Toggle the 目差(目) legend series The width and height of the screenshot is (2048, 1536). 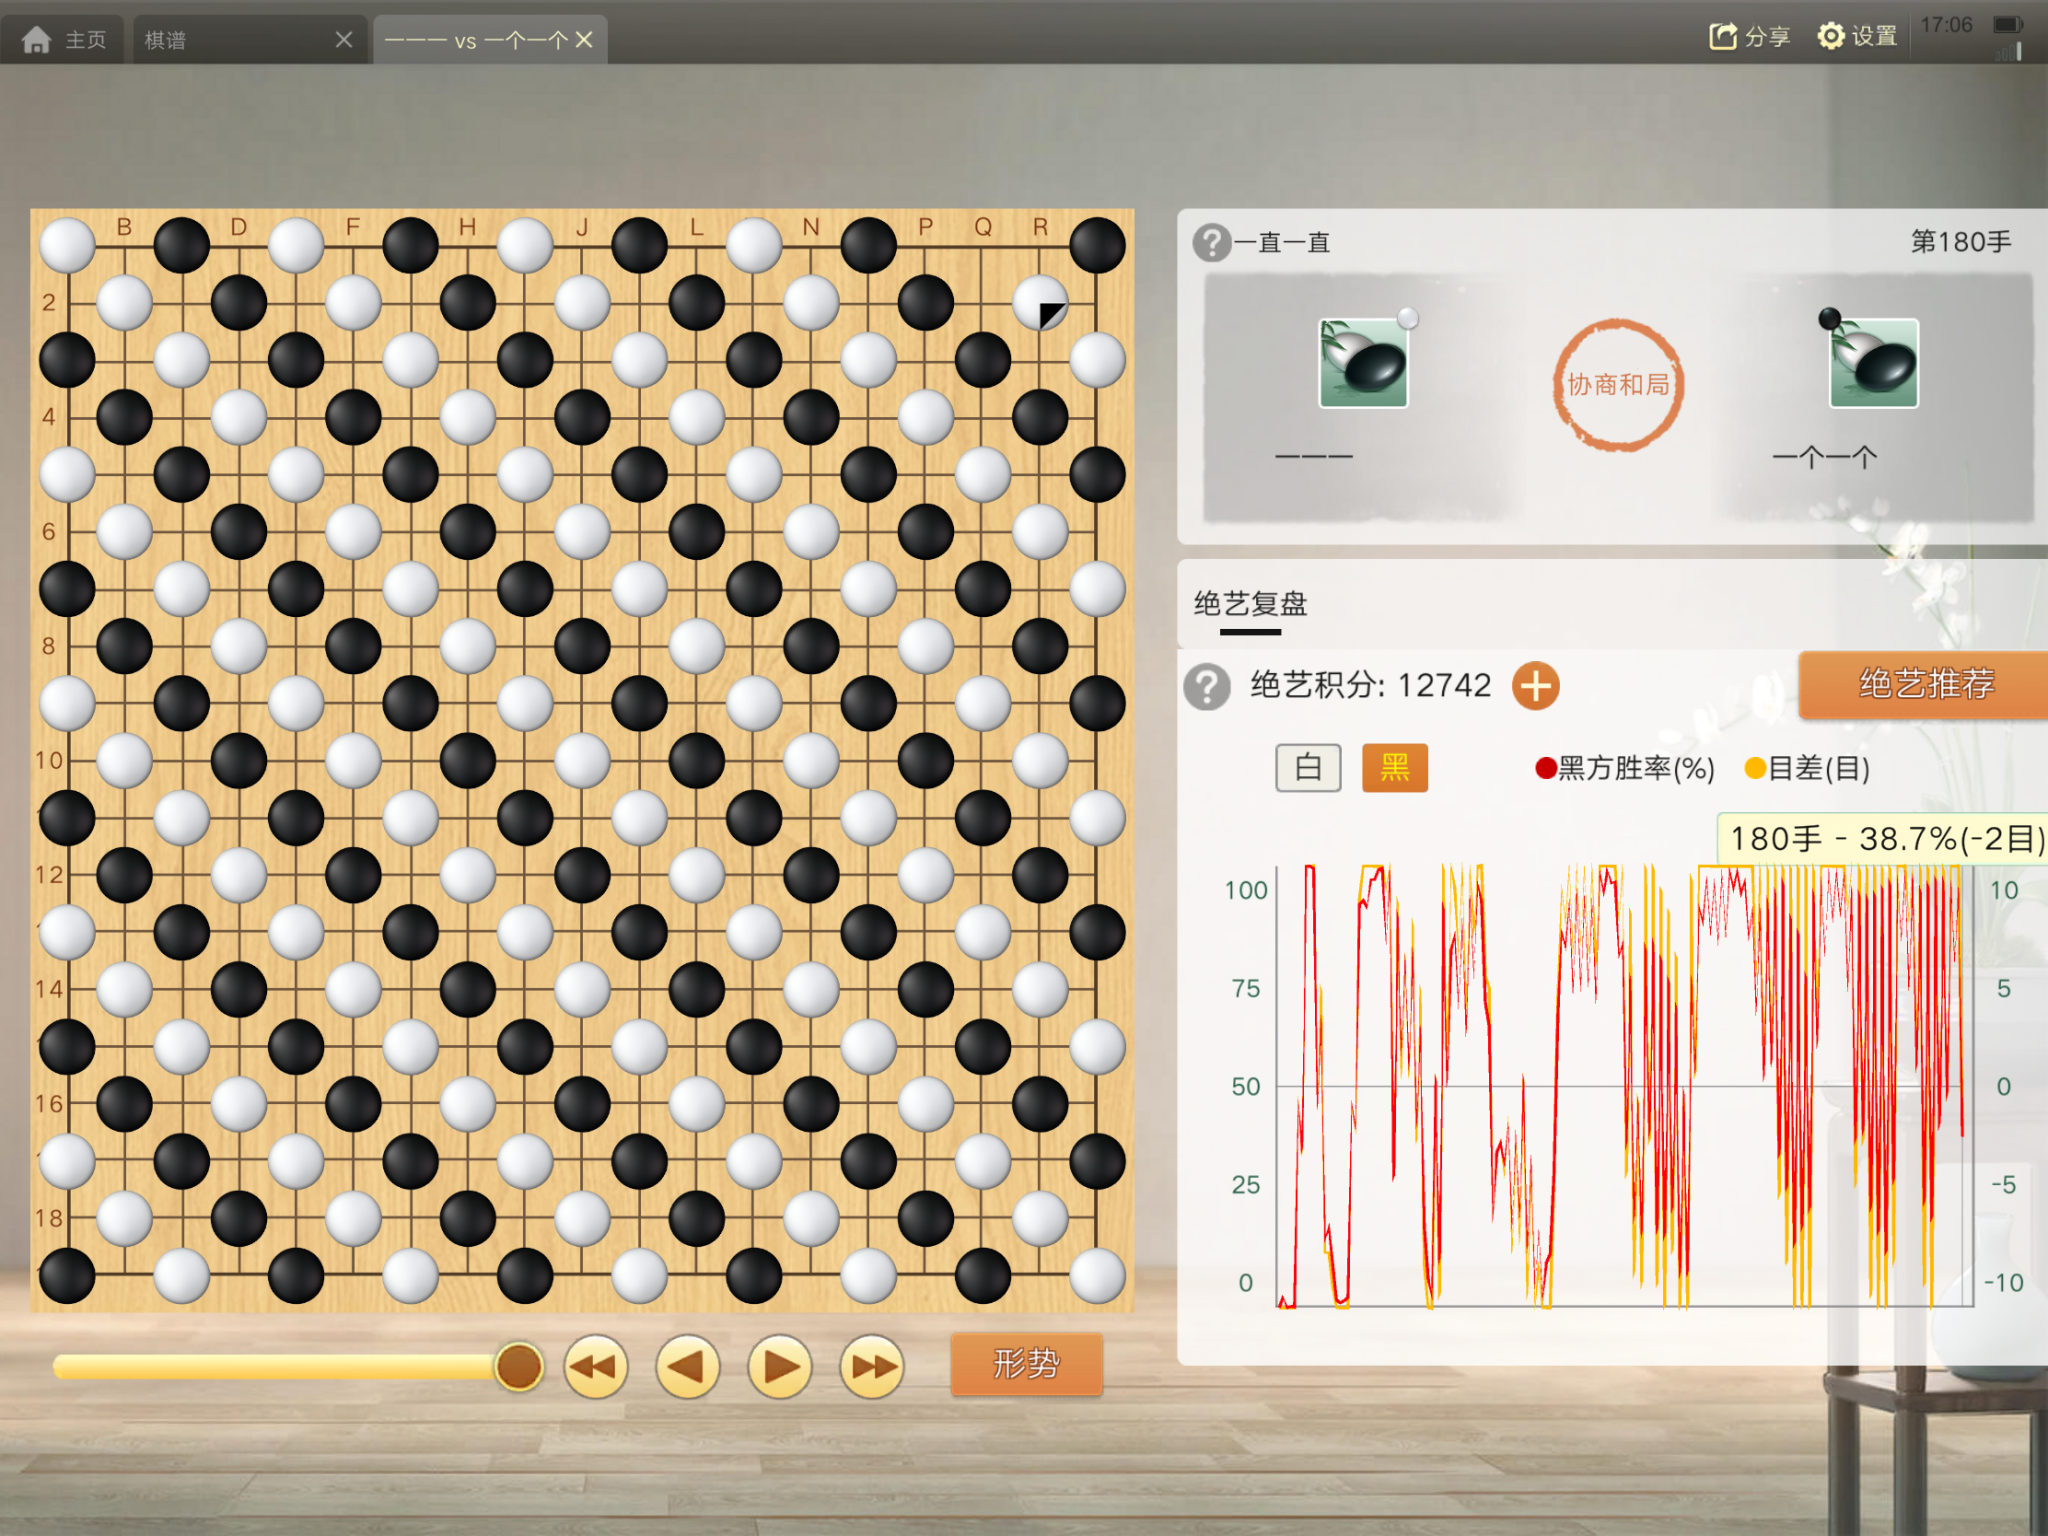tap(1807, 768)
